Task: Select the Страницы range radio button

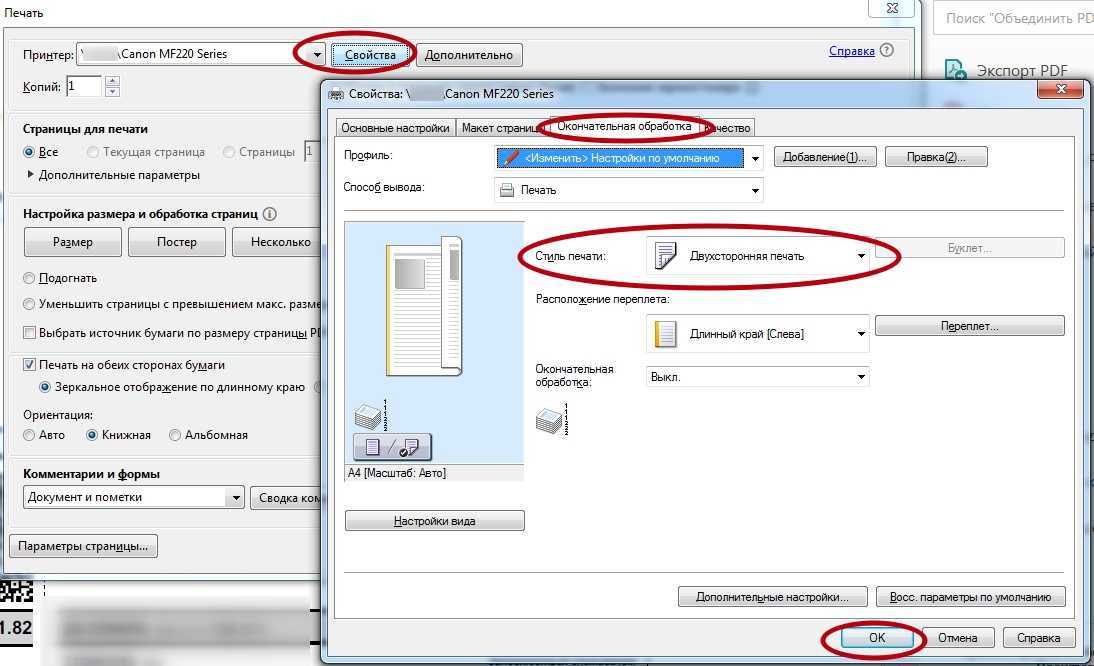Action: click(228, 152)
